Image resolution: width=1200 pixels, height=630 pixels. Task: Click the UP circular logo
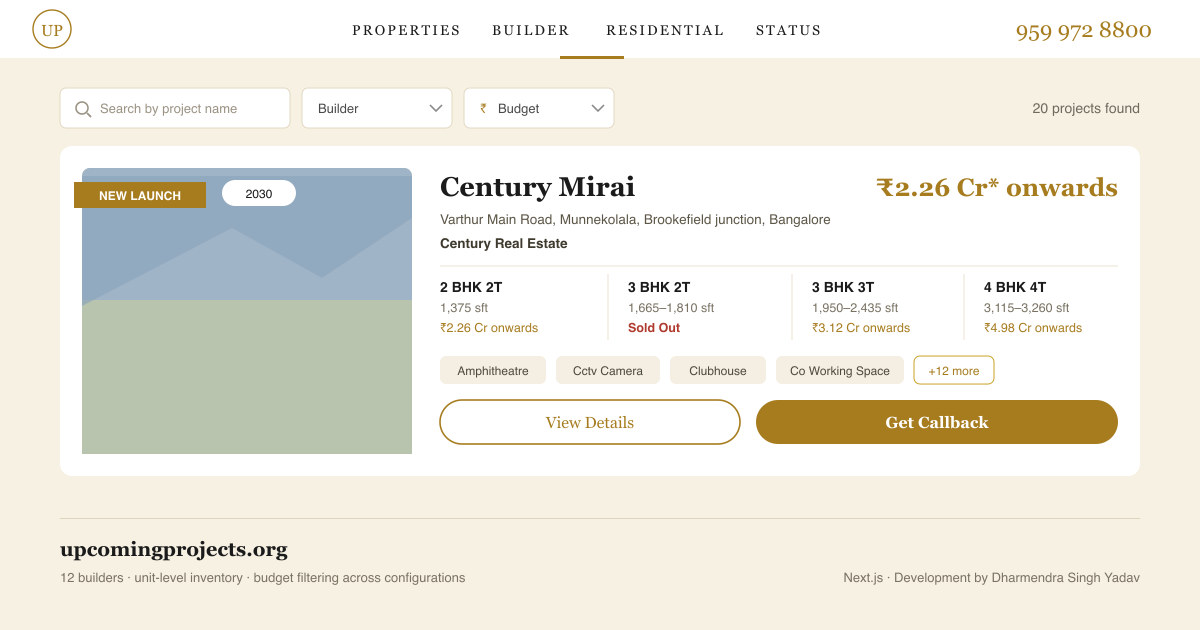tap(52, 29)
